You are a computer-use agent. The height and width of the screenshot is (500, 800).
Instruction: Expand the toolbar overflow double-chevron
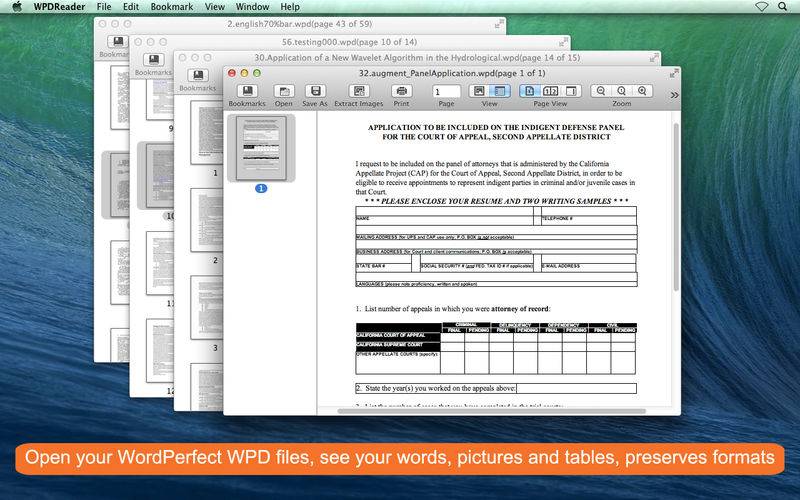[x=674, y=95]
